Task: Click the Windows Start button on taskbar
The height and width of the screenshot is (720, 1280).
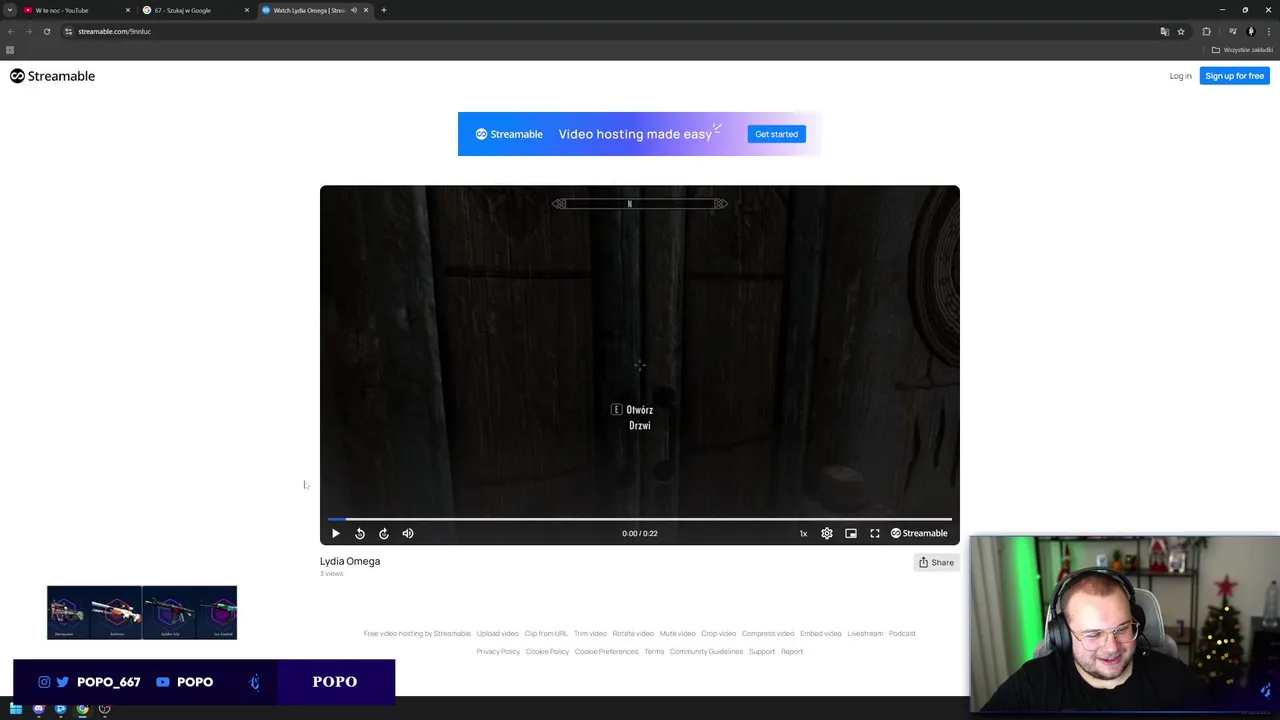Action: click(16, 709)
